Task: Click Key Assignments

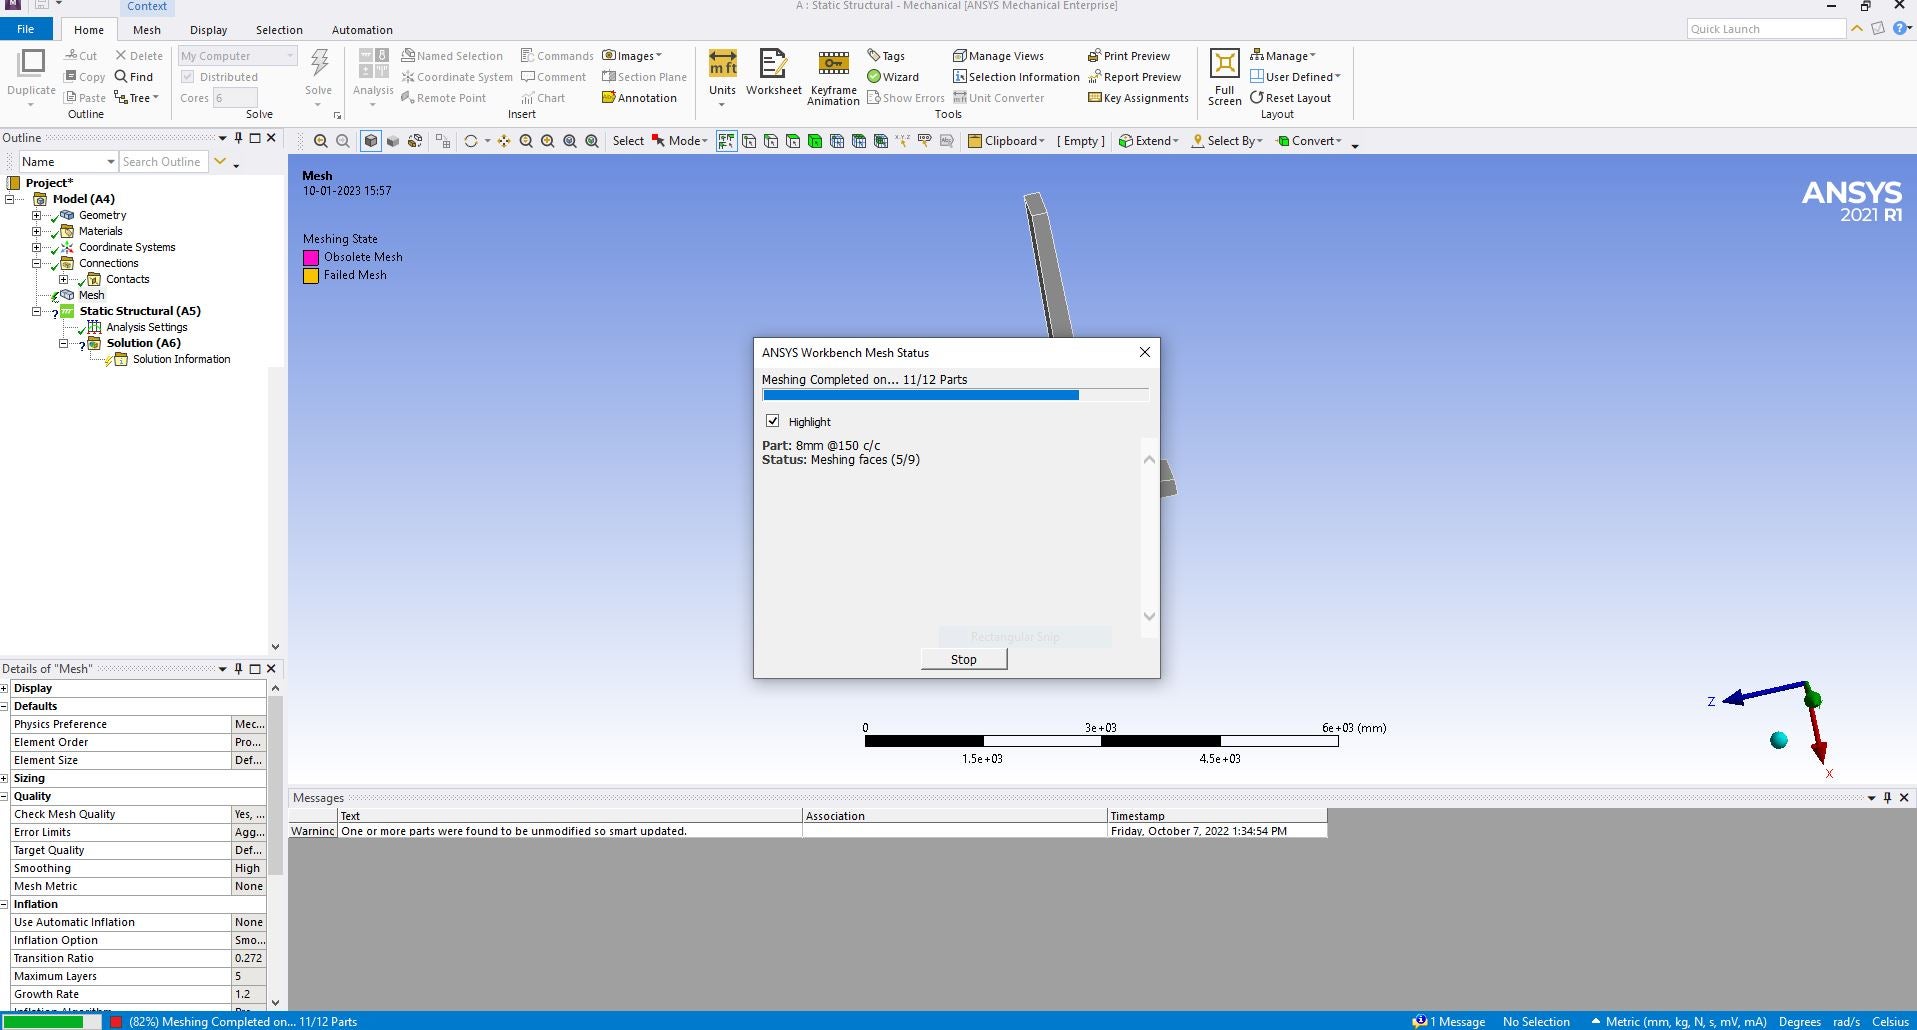Action: (x=1138, y=98)
